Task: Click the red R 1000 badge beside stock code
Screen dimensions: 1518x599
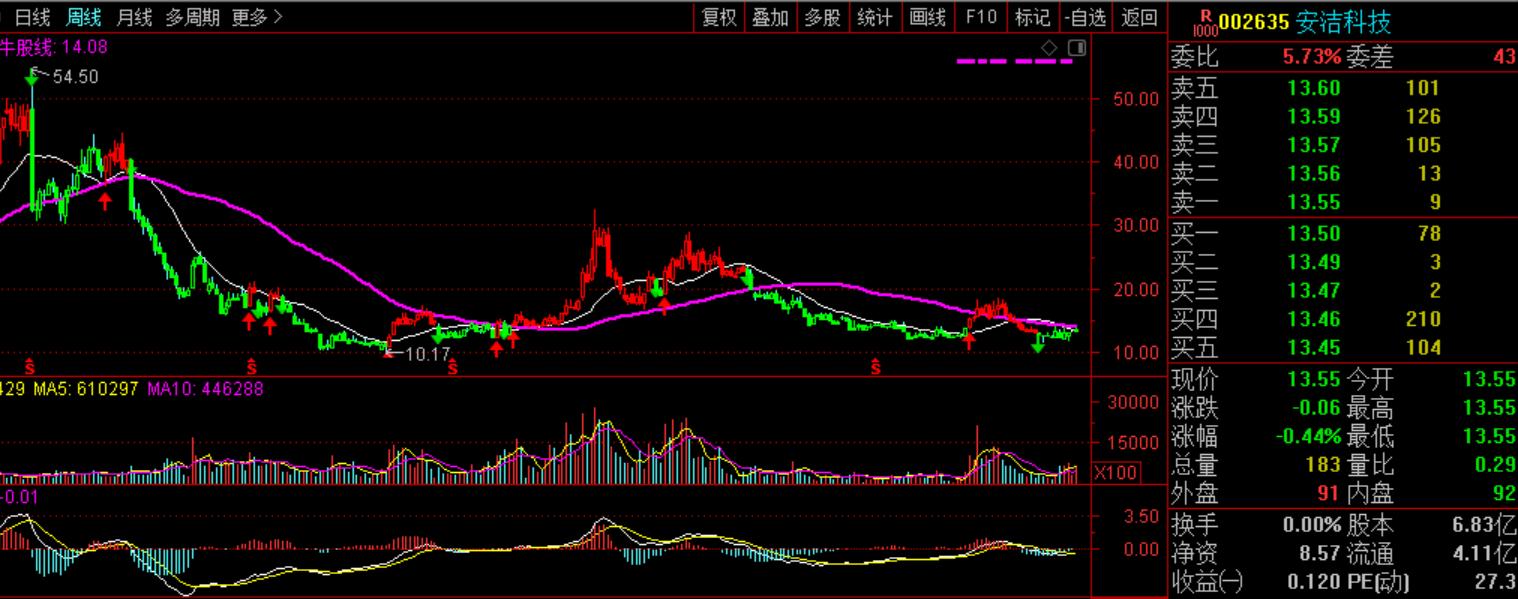Action: point(1205,23)
